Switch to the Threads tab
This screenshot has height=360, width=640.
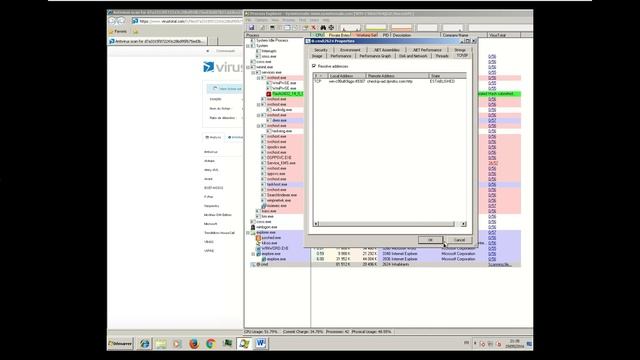442,56
